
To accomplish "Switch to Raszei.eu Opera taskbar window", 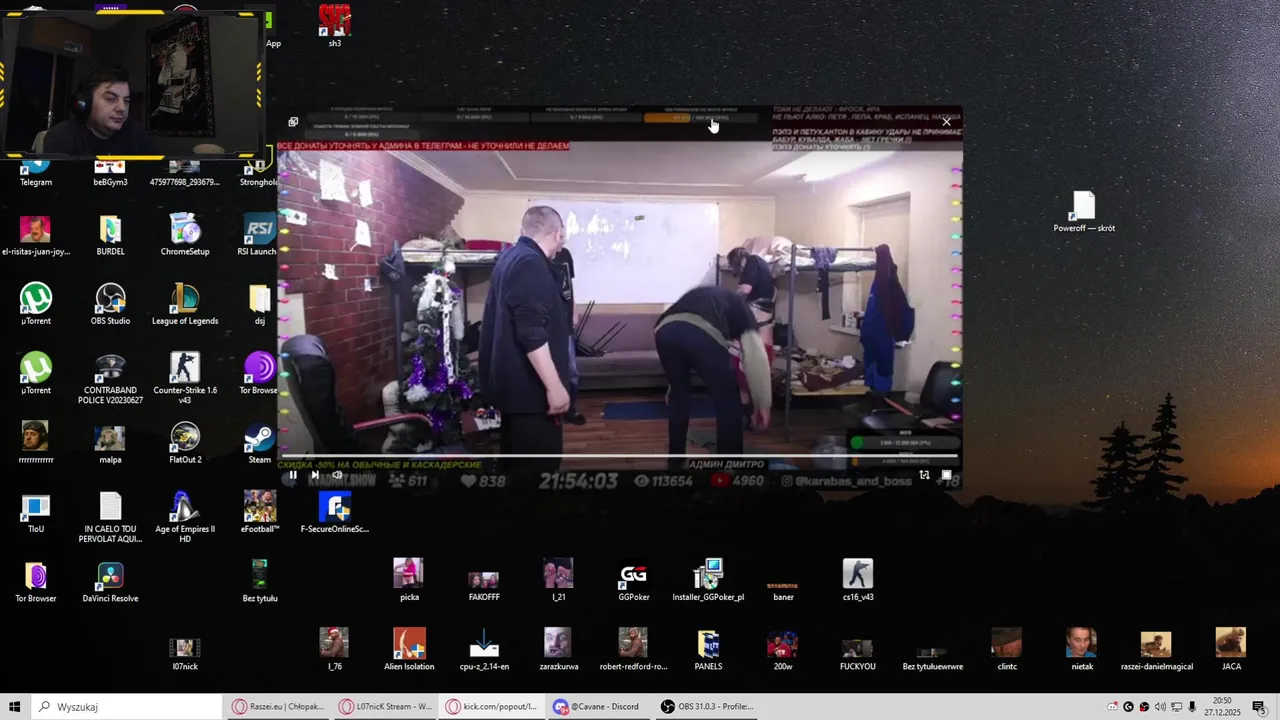I will click(278, 707).
